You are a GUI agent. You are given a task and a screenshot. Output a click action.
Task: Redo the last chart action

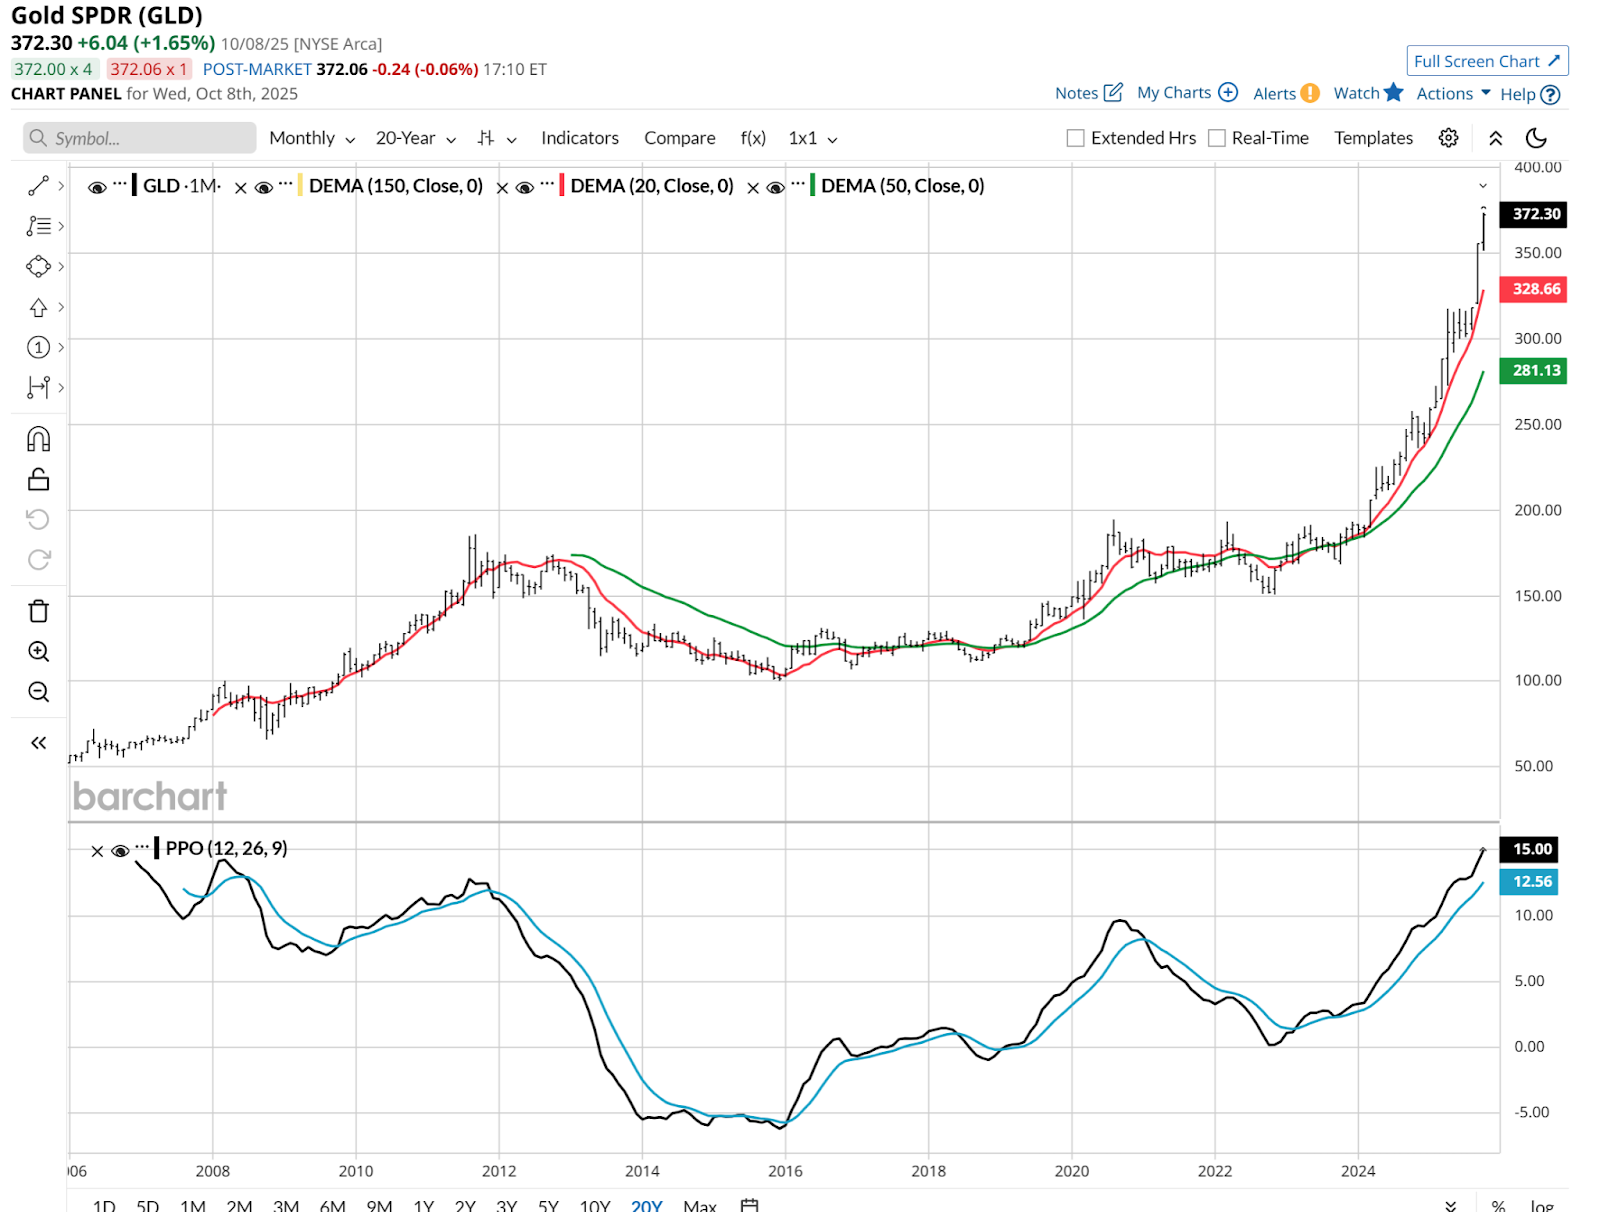38,560
